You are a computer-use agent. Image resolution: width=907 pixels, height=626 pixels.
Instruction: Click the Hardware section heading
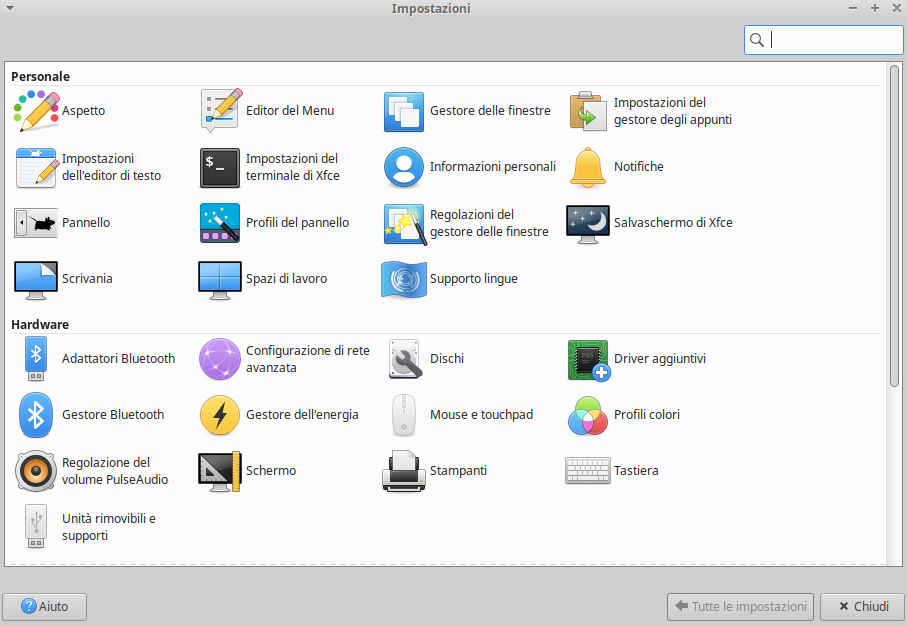(x=40, y=325)
